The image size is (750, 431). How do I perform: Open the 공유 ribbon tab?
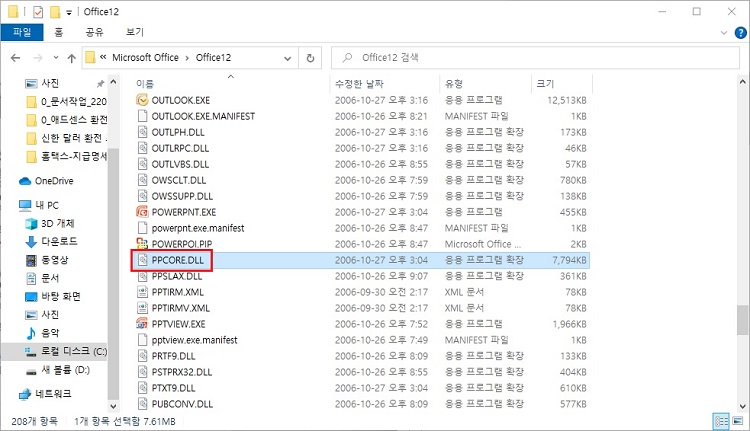pyautogui.click(x=94, y=32)
